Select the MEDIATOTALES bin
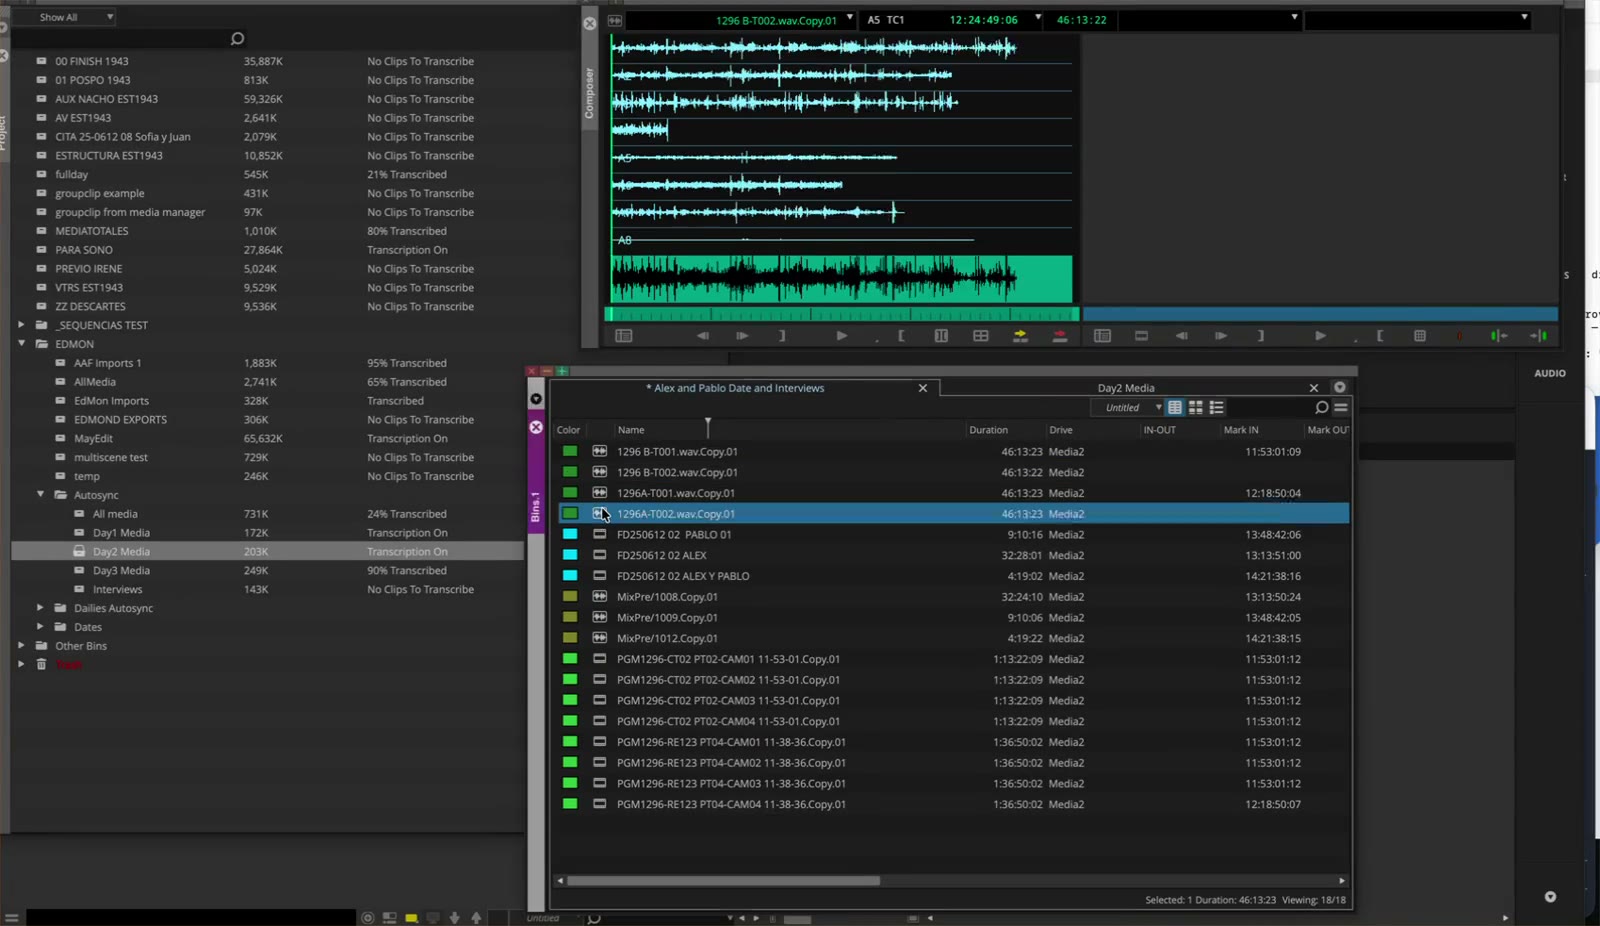This screenshot has height=926, width=1600. [92, 231]
